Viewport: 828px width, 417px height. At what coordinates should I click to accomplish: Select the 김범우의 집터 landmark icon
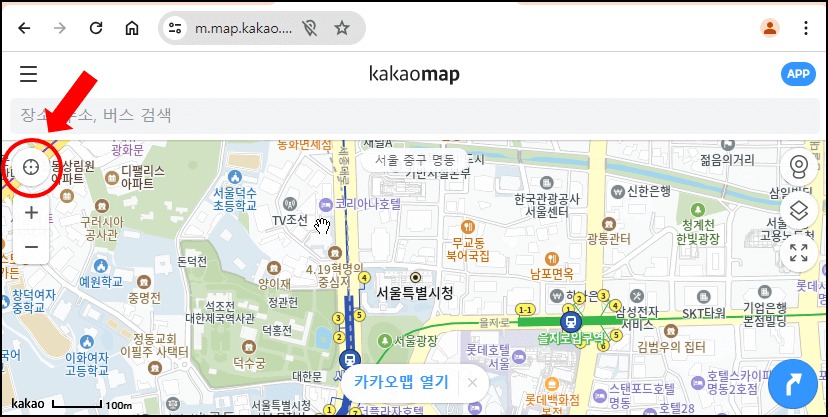tap(671, 331)
